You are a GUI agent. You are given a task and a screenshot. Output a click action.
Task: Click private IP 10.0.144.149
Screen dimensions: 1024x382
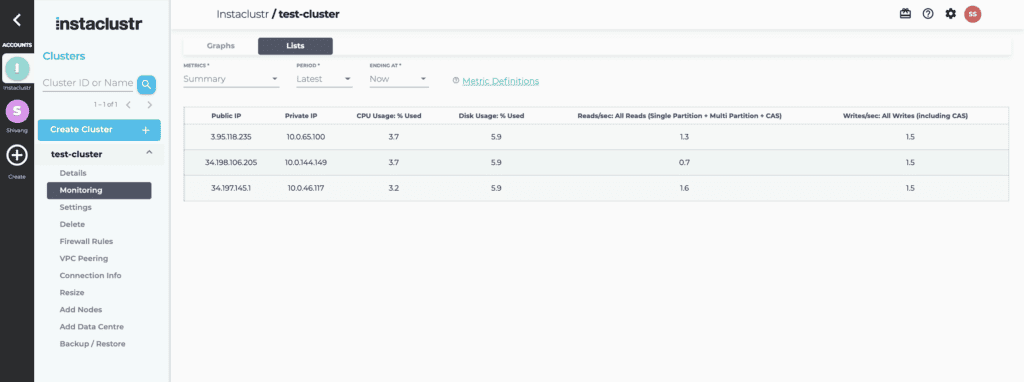[x=306, y=163]
